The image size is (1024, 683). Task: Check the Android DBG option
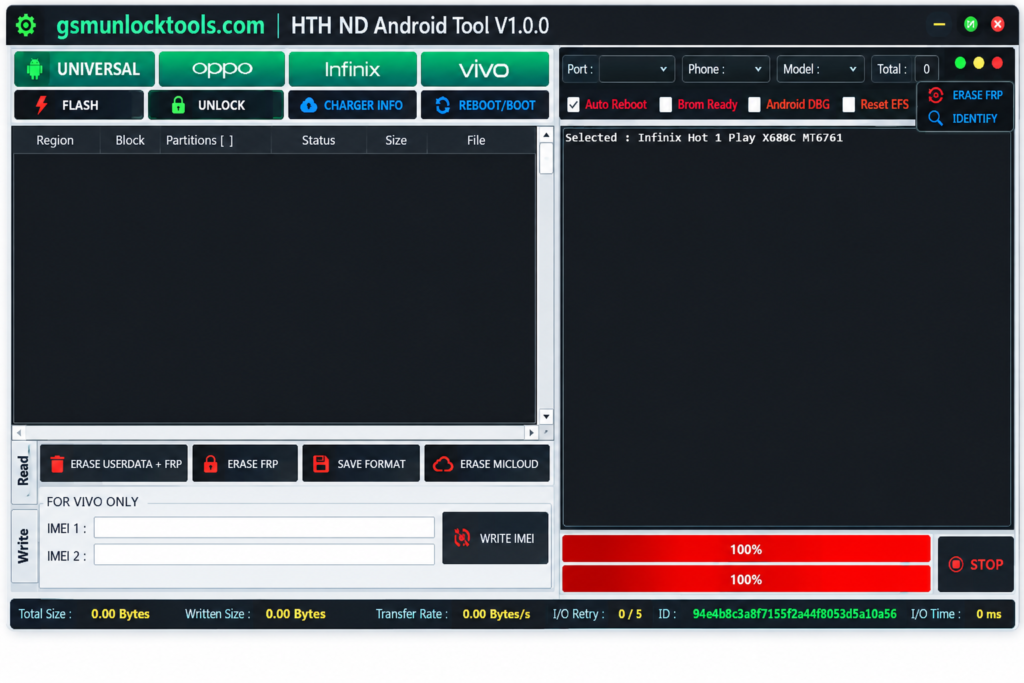[x=754, y=104]
